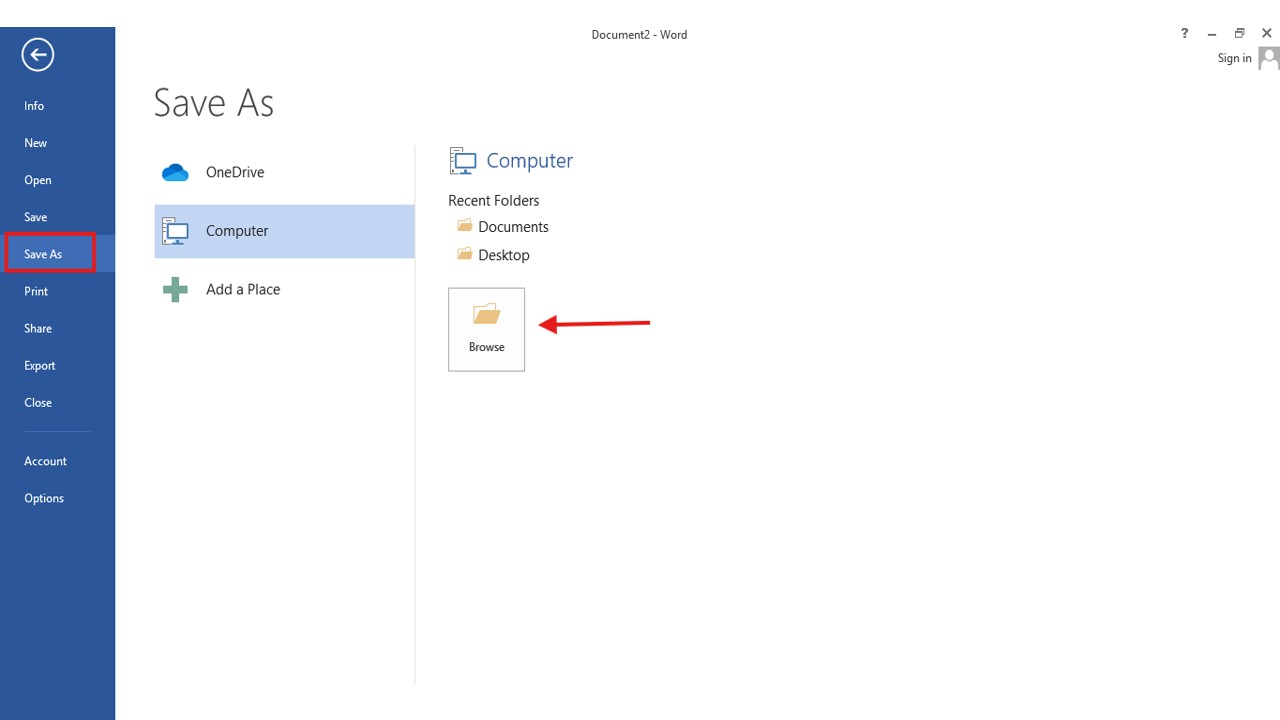This screenshot has width=1280, height=720.
Task: Click the back arrow circle icon
Action: [38, 55]
